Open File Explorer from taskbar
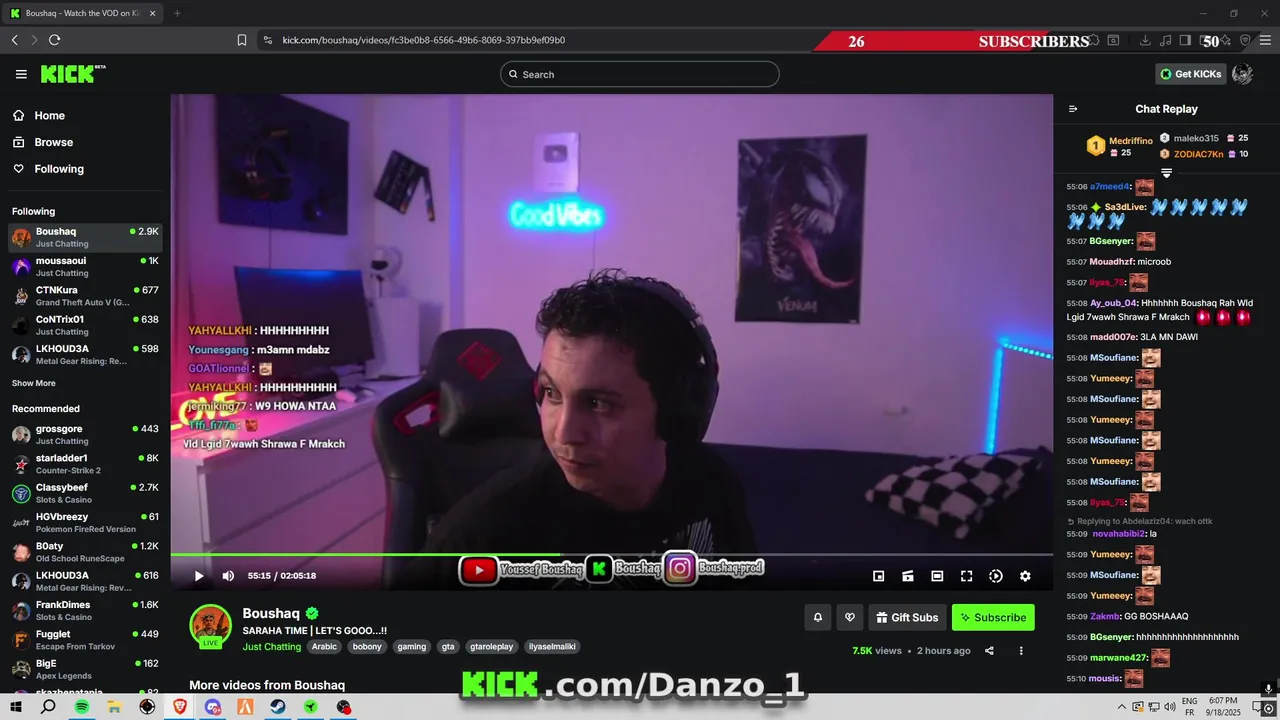The image size is (1280, 720). click(114, 707)
